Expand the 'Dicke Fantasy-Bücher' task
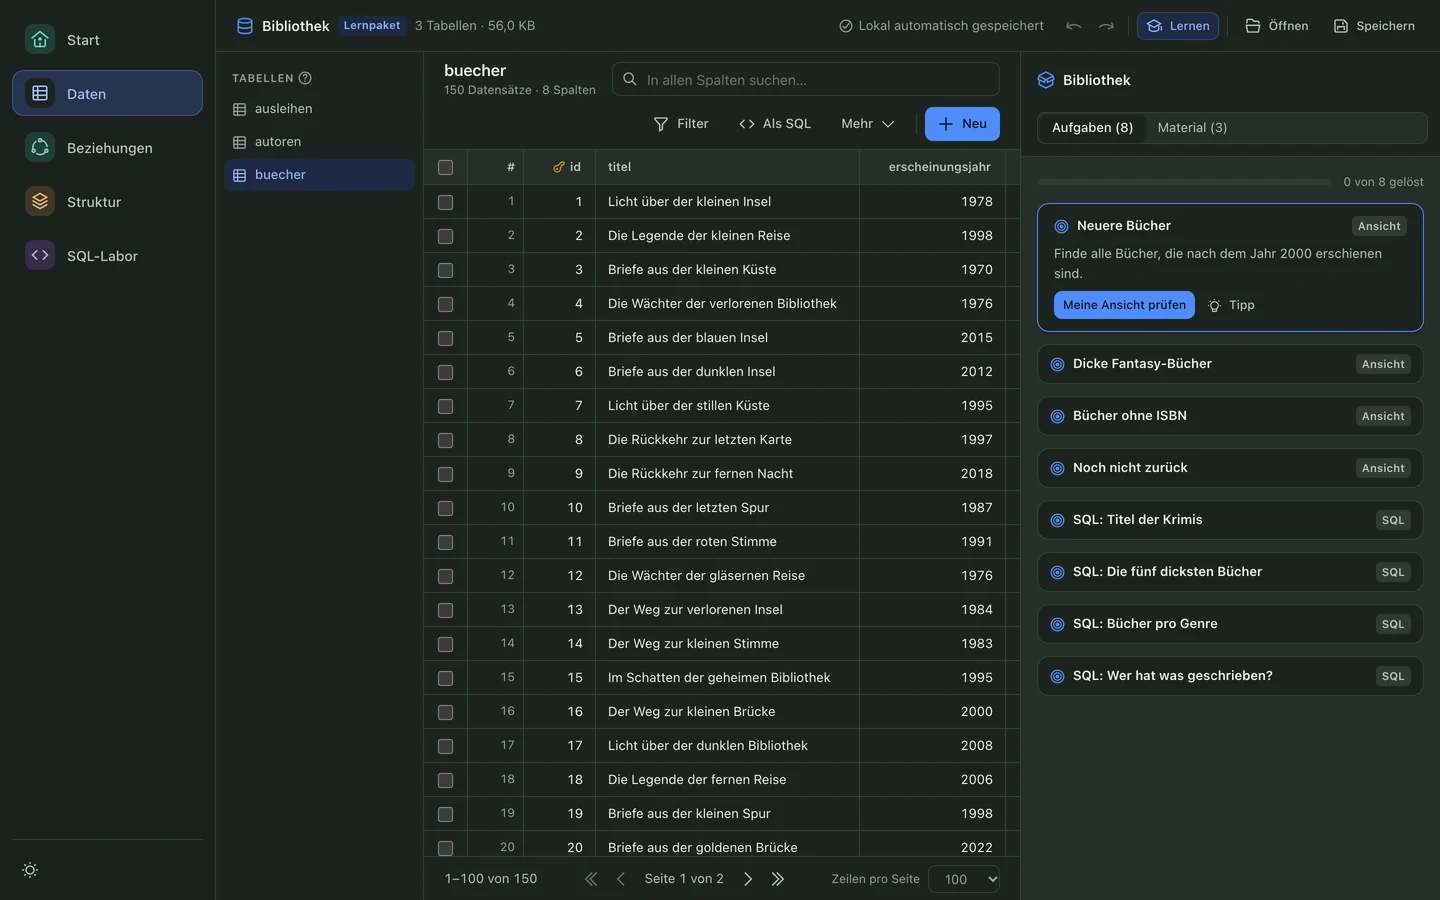Viewport: 1440px width, 900px height. coord(1230,364)
